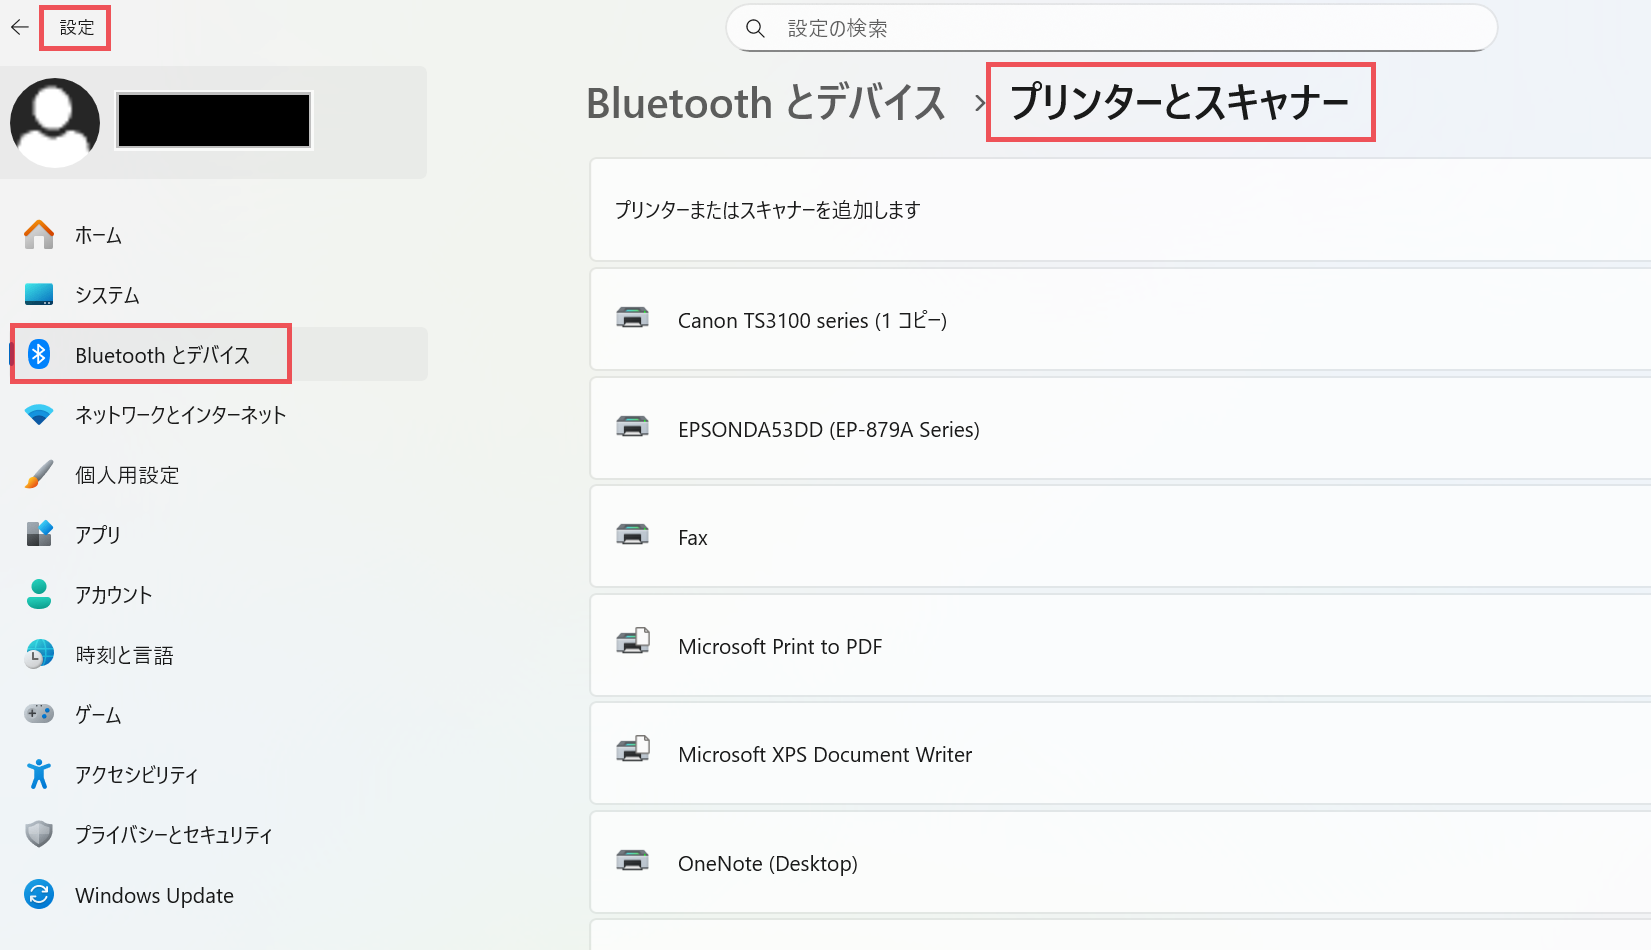The image size is (1651, 950).
Task: Open Canon TS3100 series printer entry
Action: coord(812,320)
